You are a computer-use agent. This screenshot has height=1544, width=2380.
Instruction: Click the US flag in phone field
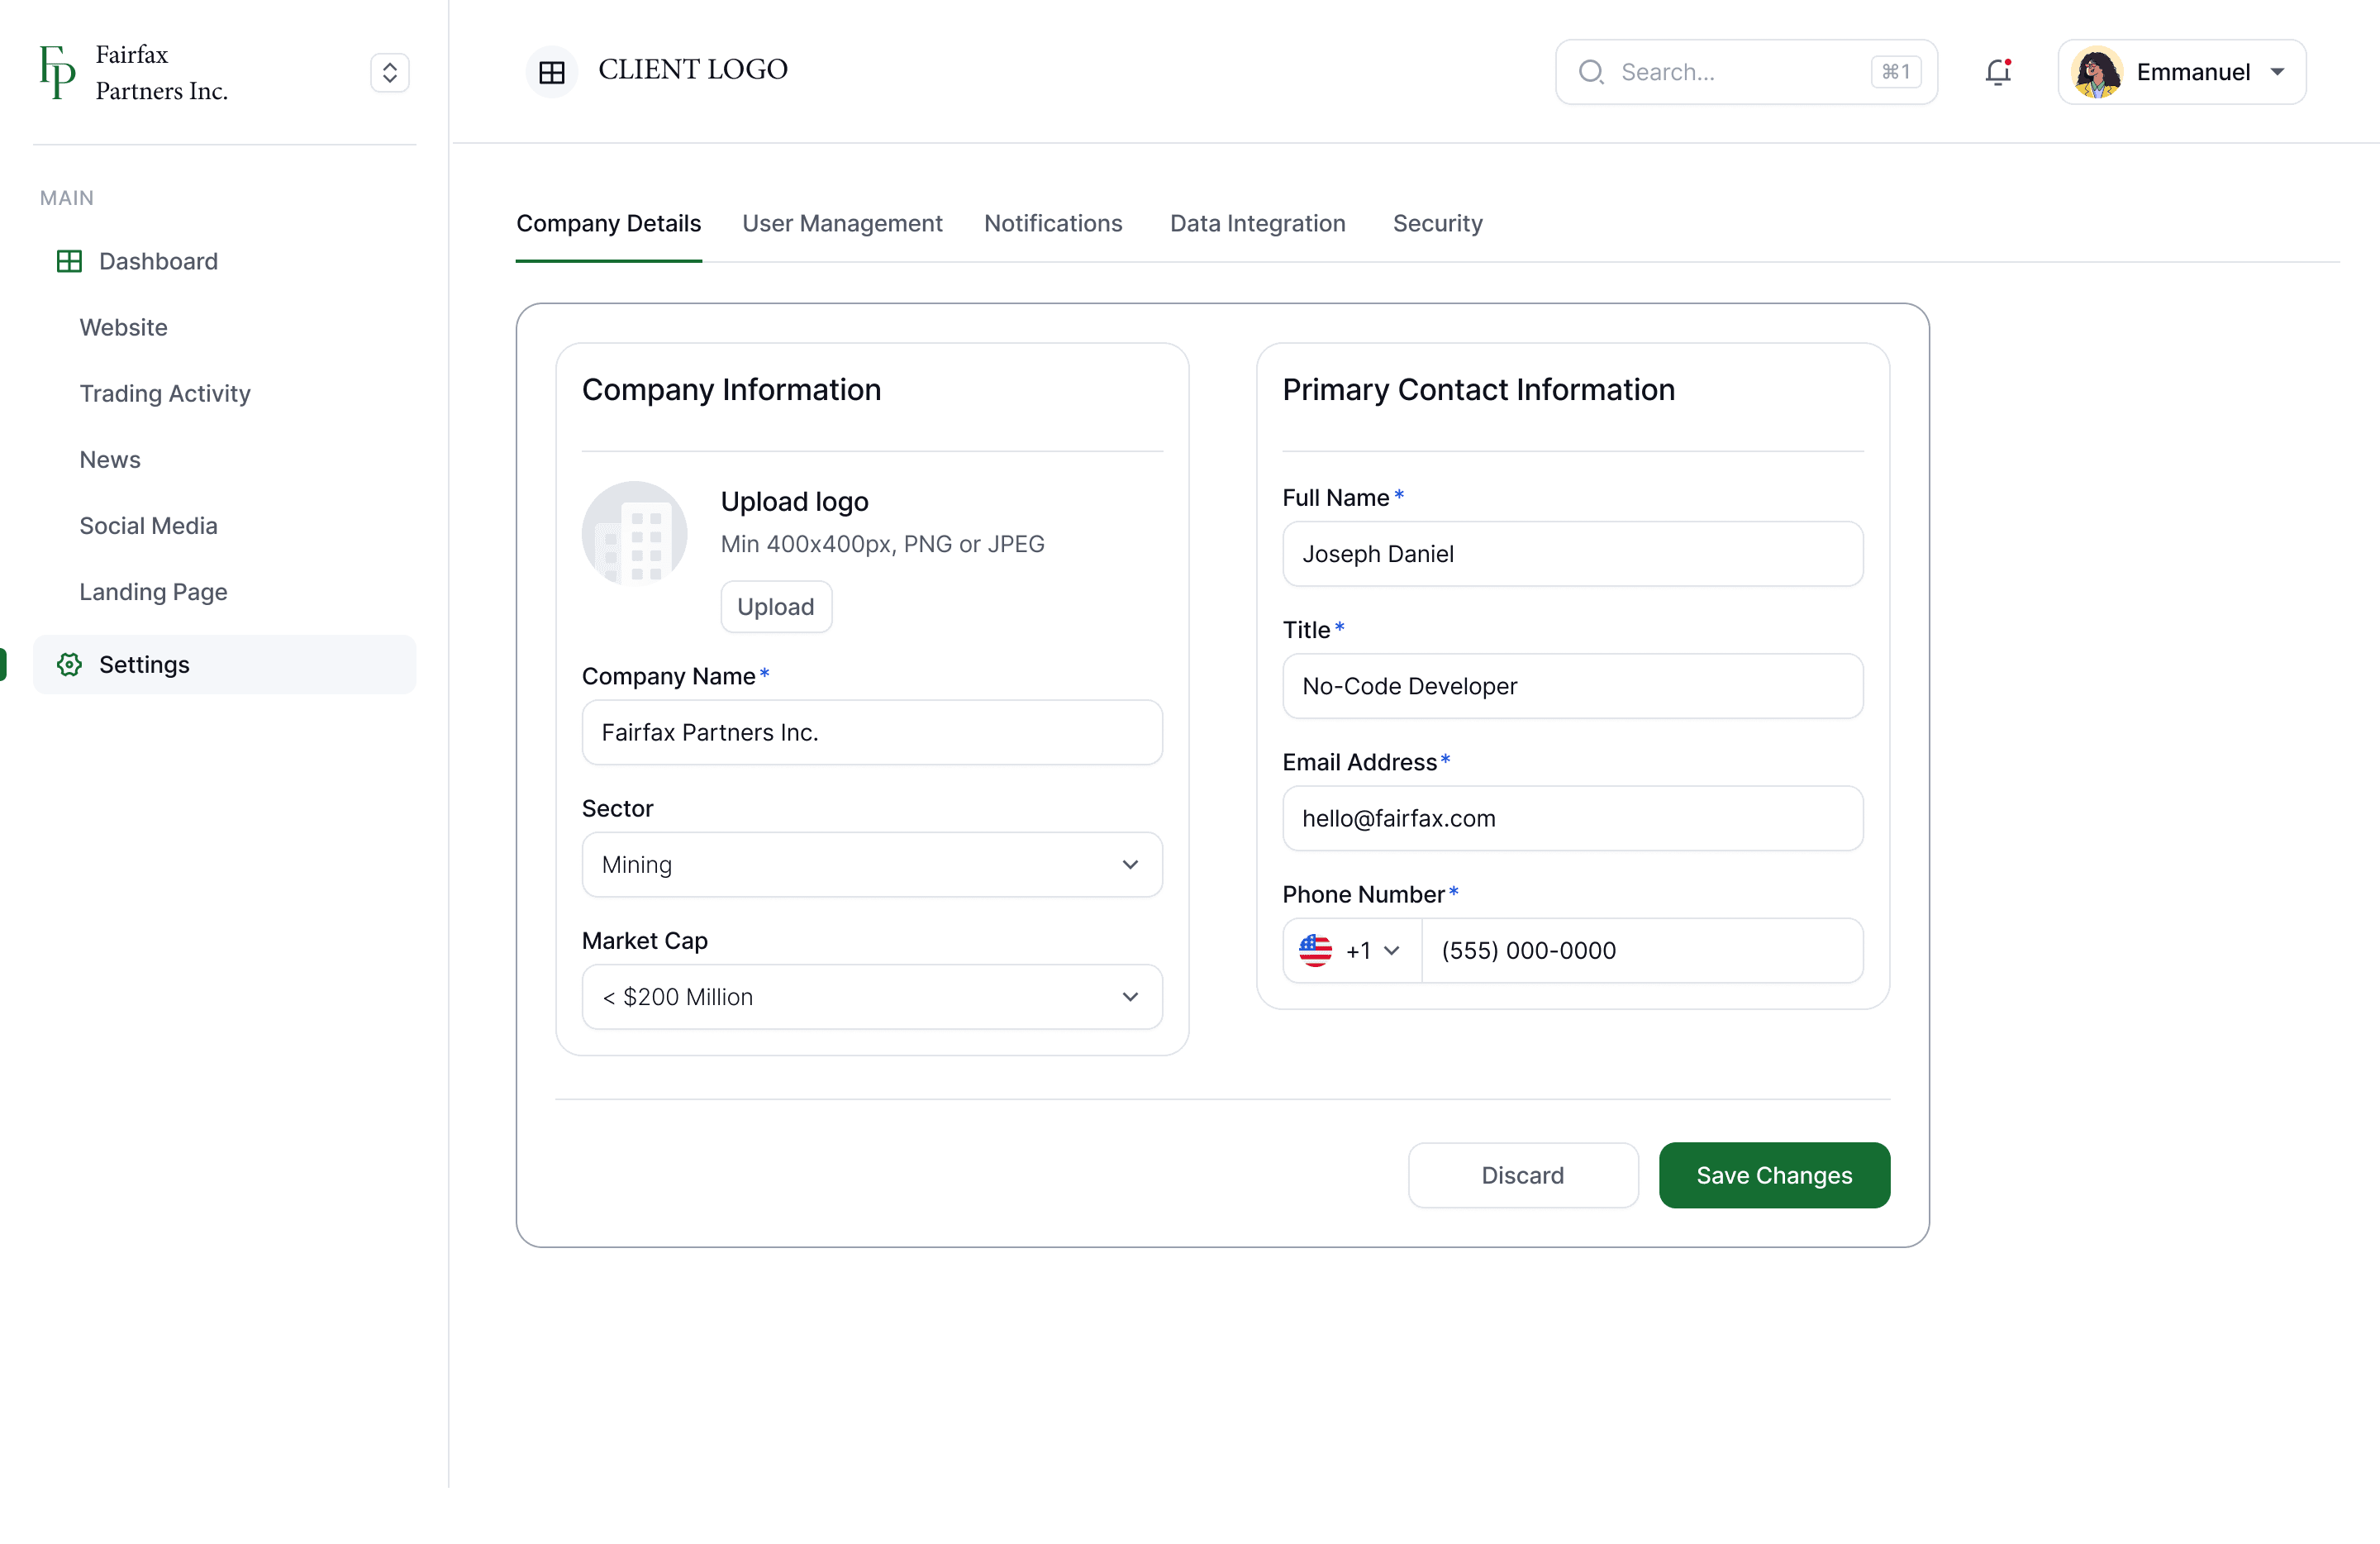coord(1315,950)
